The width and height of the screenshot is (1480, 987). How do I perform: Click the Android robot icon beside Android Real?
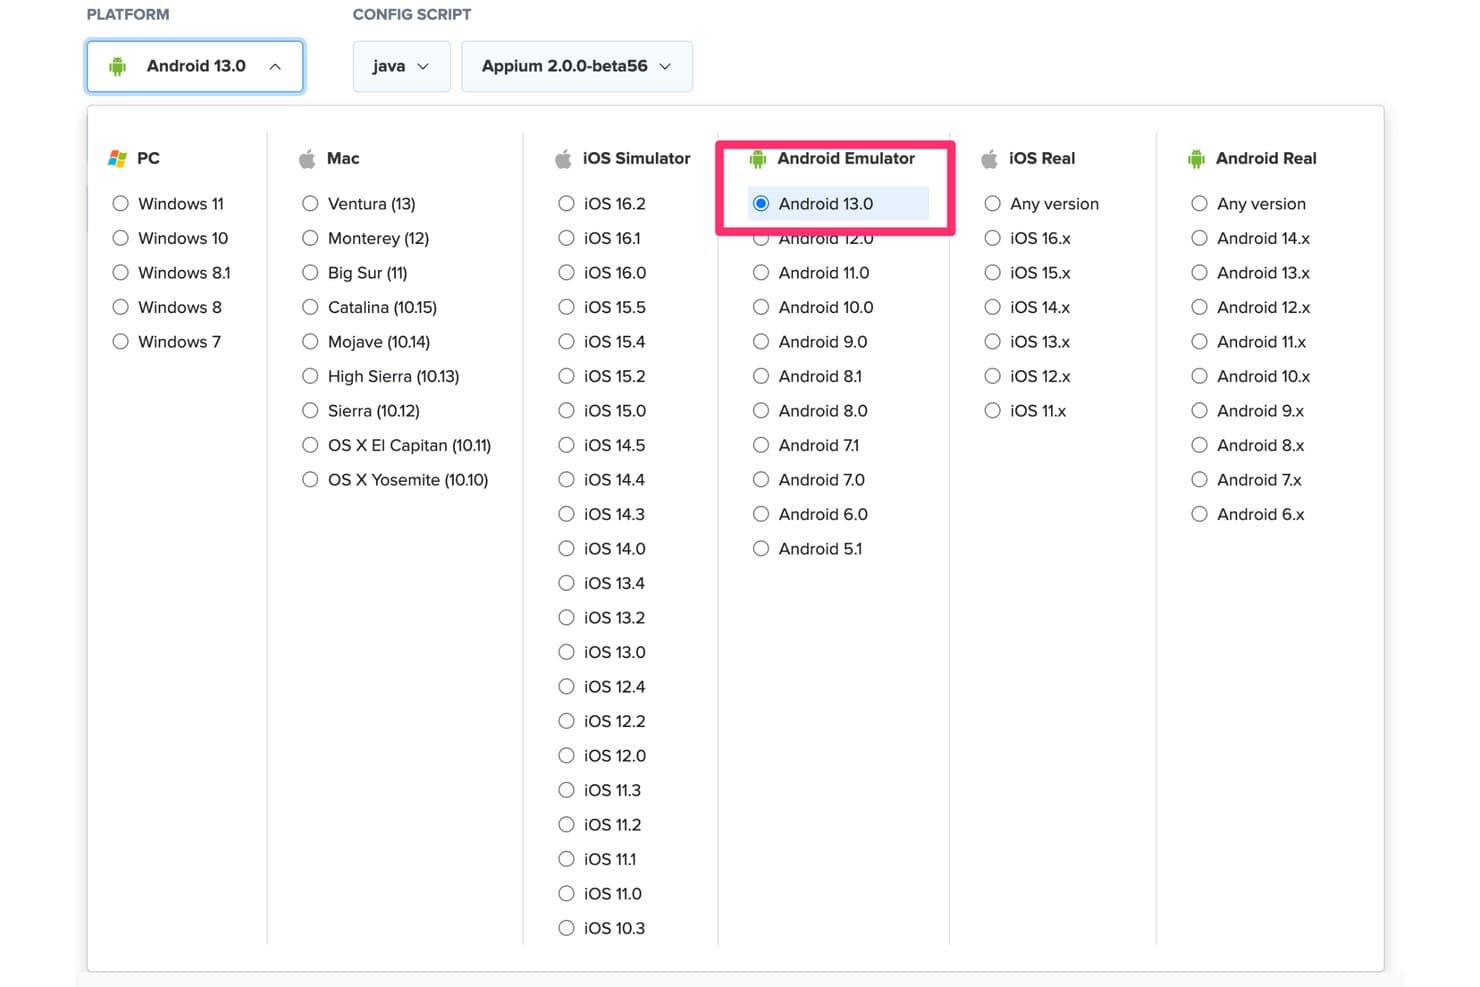[1196, 158]
